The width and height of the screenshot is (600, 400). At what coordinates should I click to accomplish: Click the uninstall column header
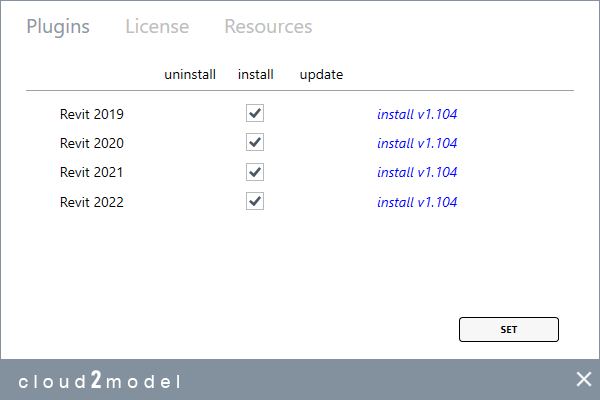[x=190, y=75]
